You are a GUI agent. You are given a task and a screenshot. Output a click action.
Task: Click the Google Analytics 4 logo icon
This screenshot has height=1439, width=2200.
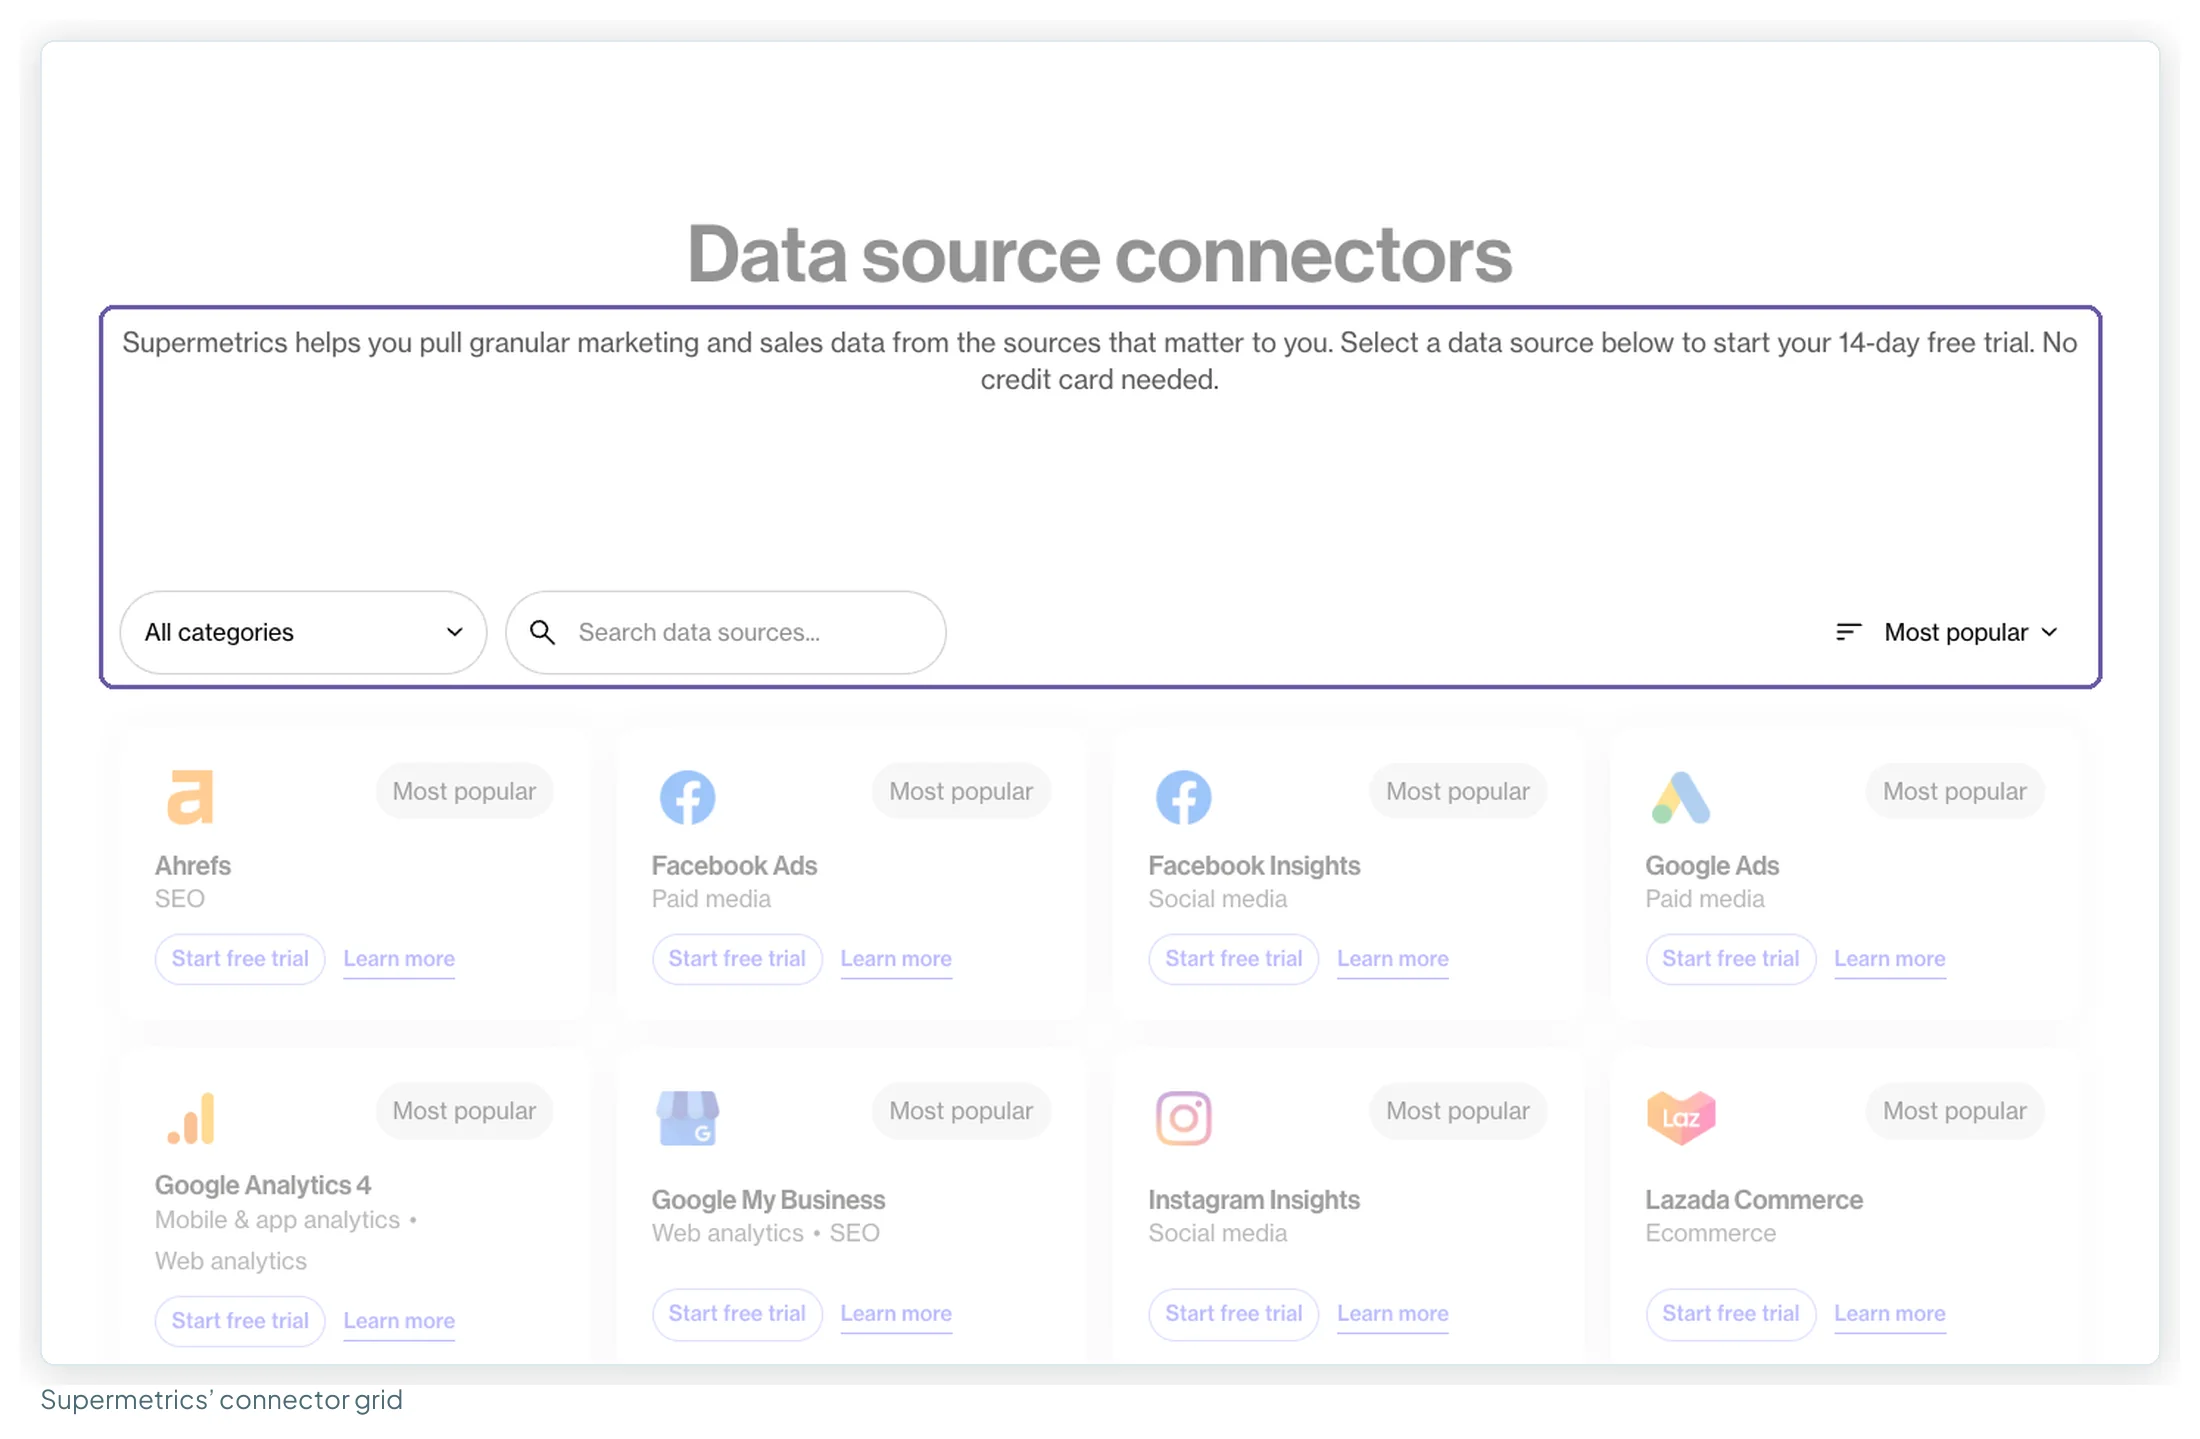click(191, 1117)
